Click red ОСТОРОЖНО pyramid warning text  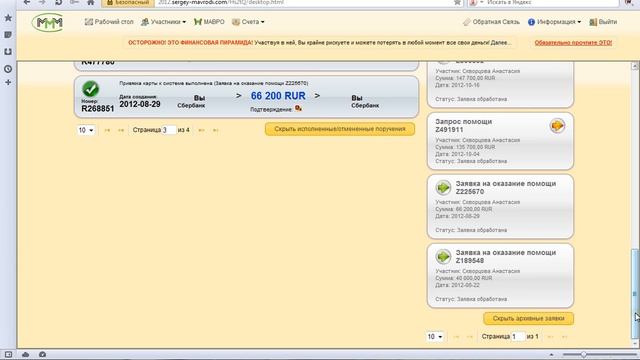point(190,42)
